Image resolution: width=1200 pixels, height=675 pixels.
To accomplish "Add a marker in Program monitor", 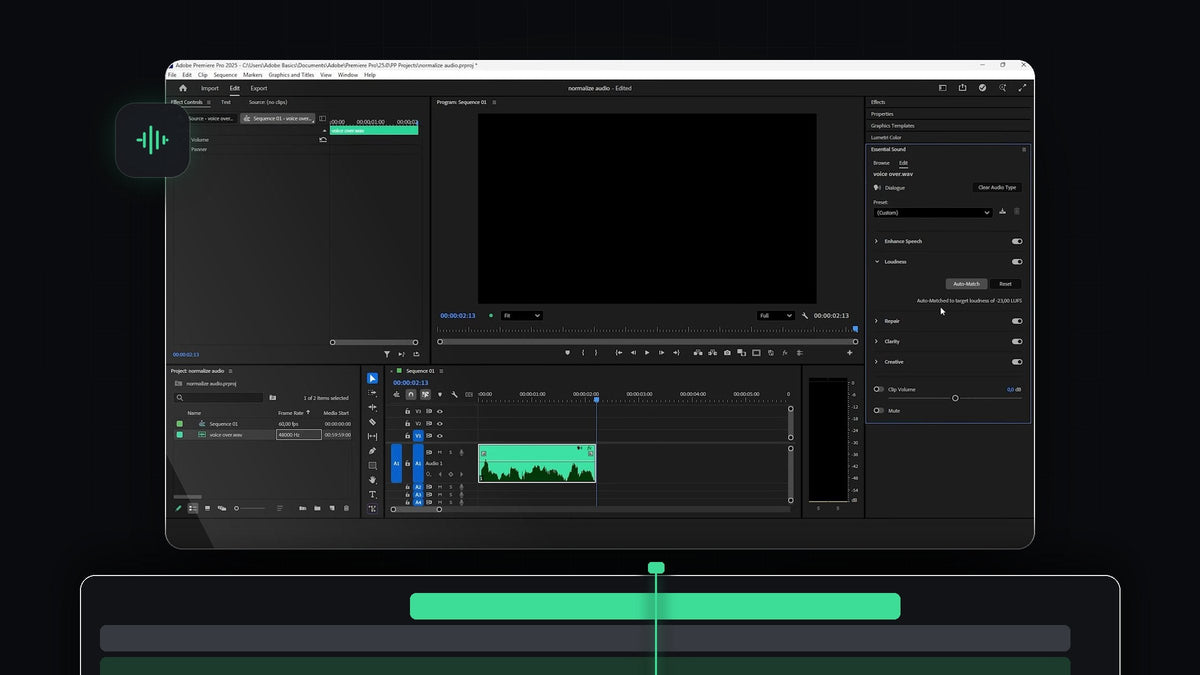I will point(567,352).
